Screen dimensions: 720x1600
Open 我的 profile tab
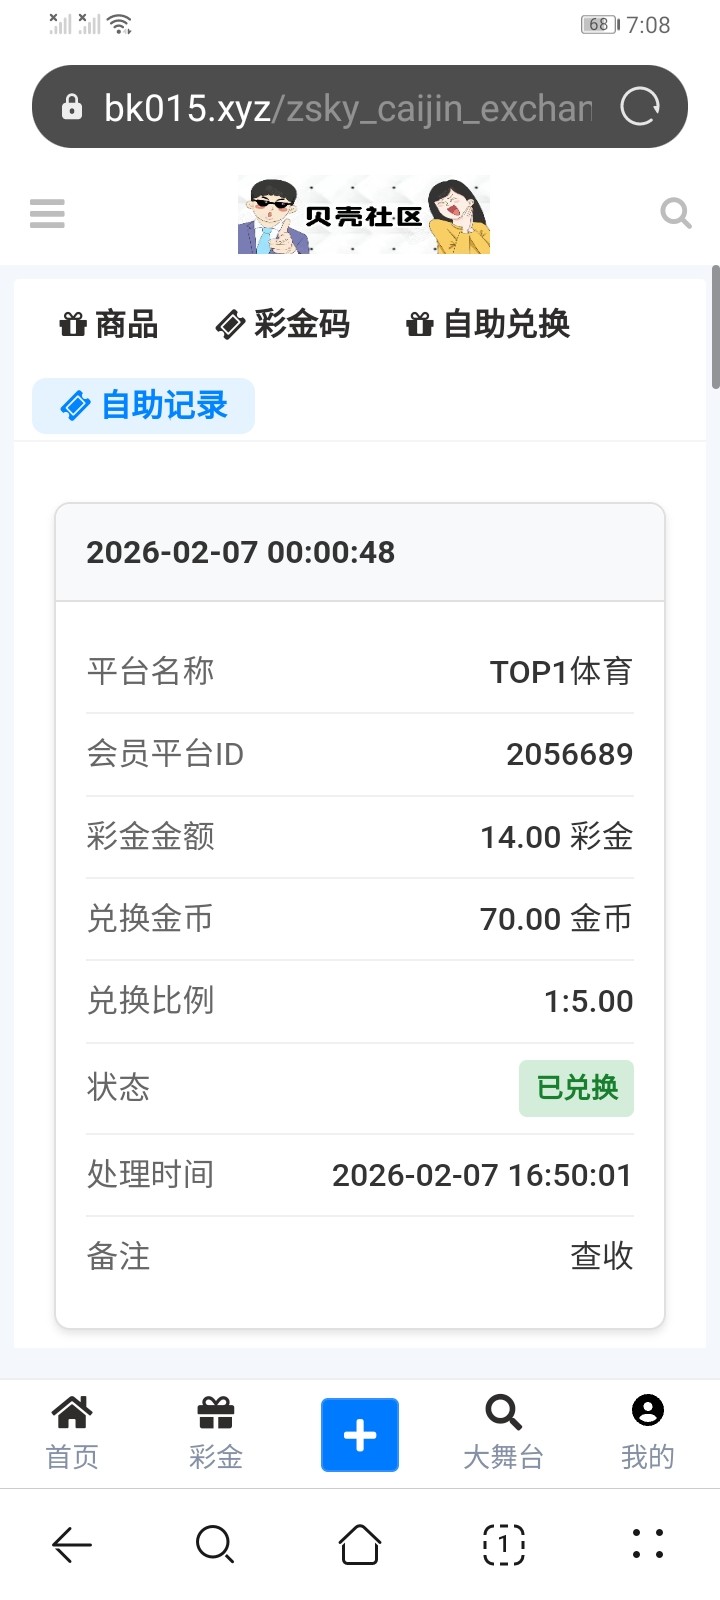pos(647,1433)
